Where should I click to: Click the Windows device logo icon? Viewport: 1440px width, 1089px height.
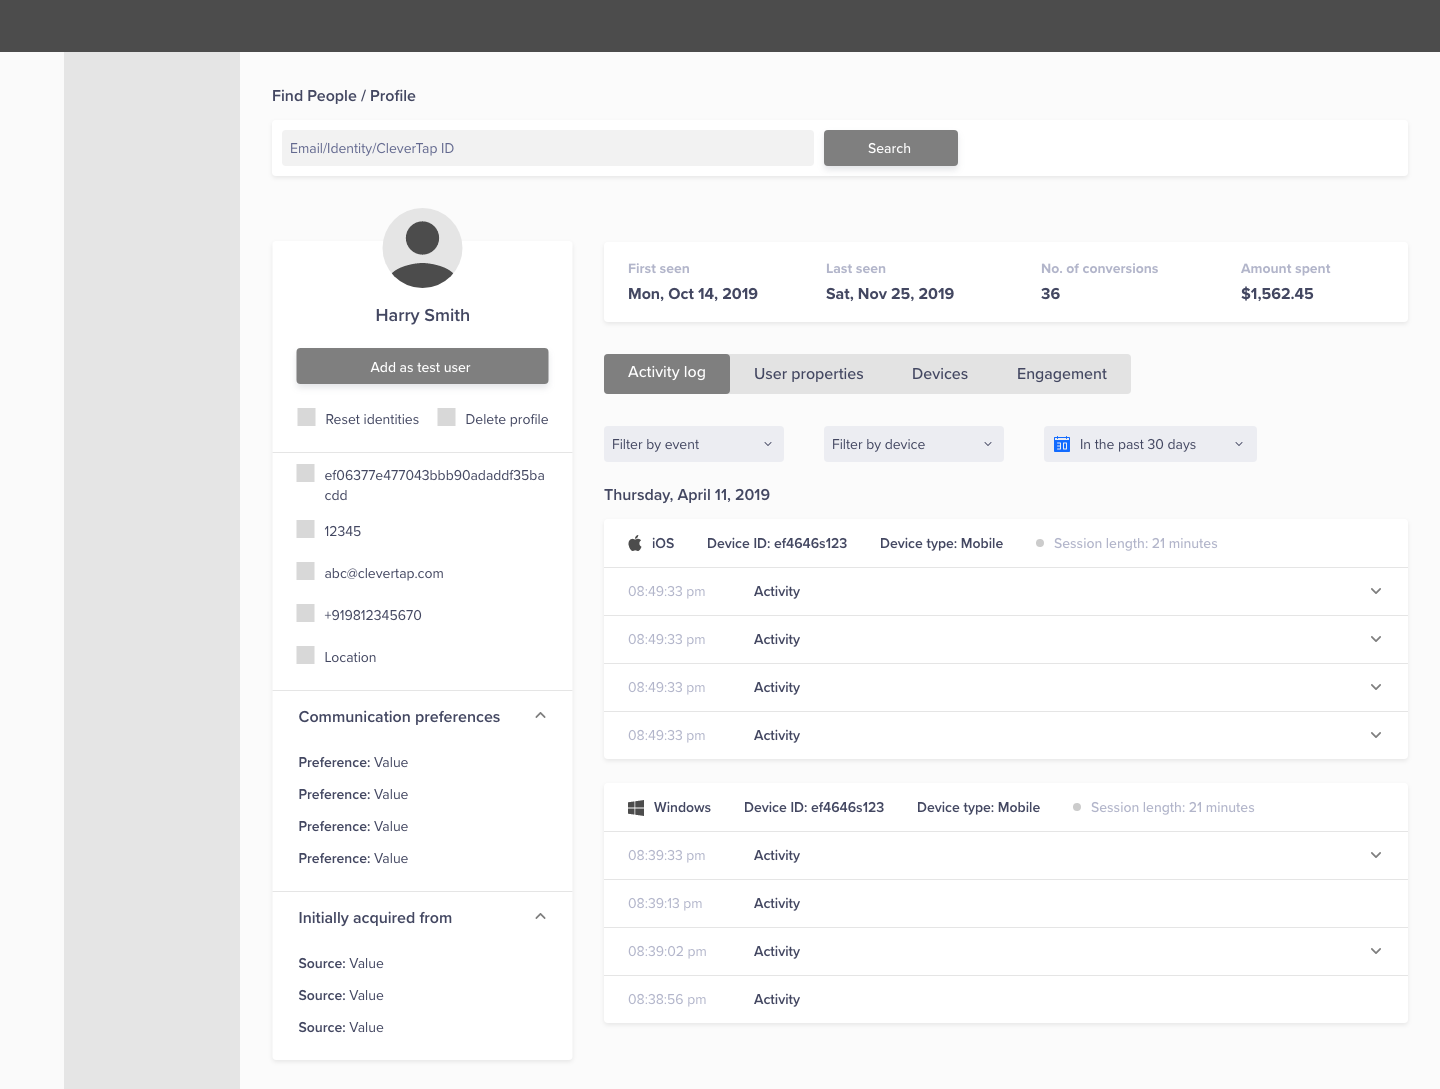pyautogui.click(x=635, y=807)
